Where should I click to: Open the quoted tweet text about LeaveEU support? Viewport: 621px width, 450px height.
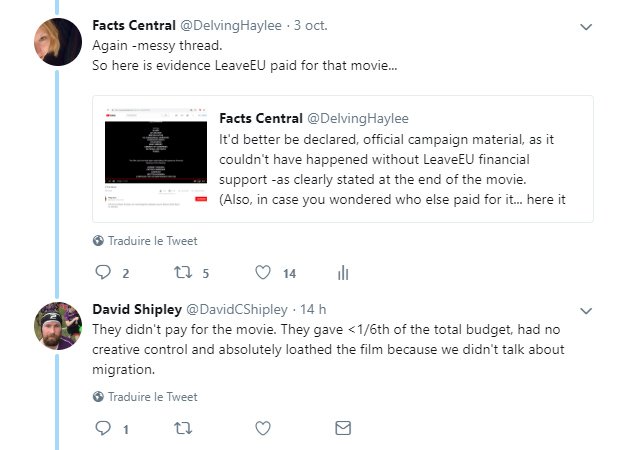[x=392, y=169]
